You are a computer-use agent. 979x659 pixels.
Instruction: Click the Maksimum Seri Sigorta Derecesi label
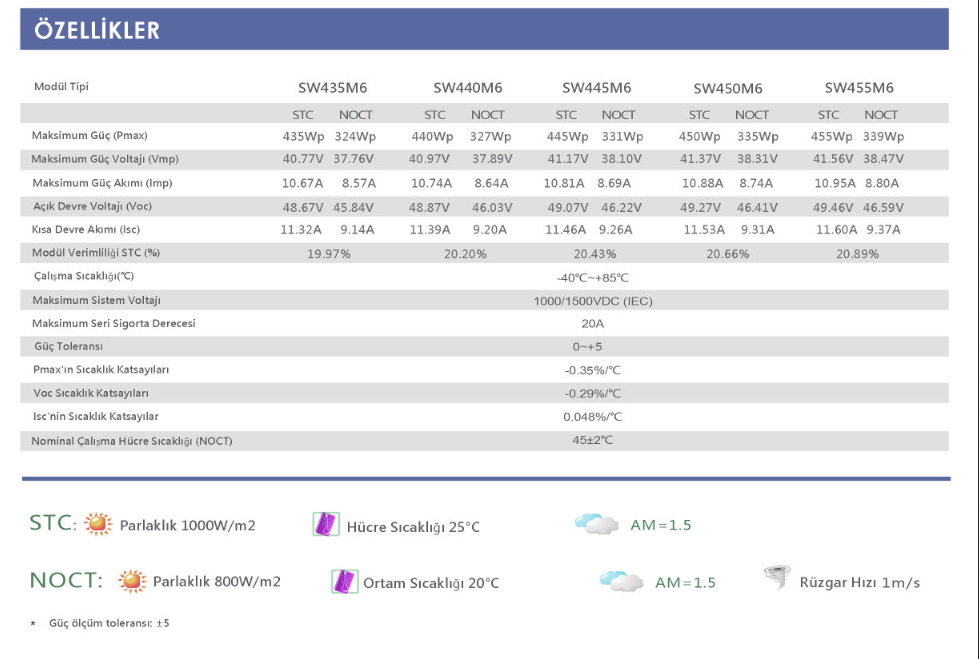click(114, 324)
